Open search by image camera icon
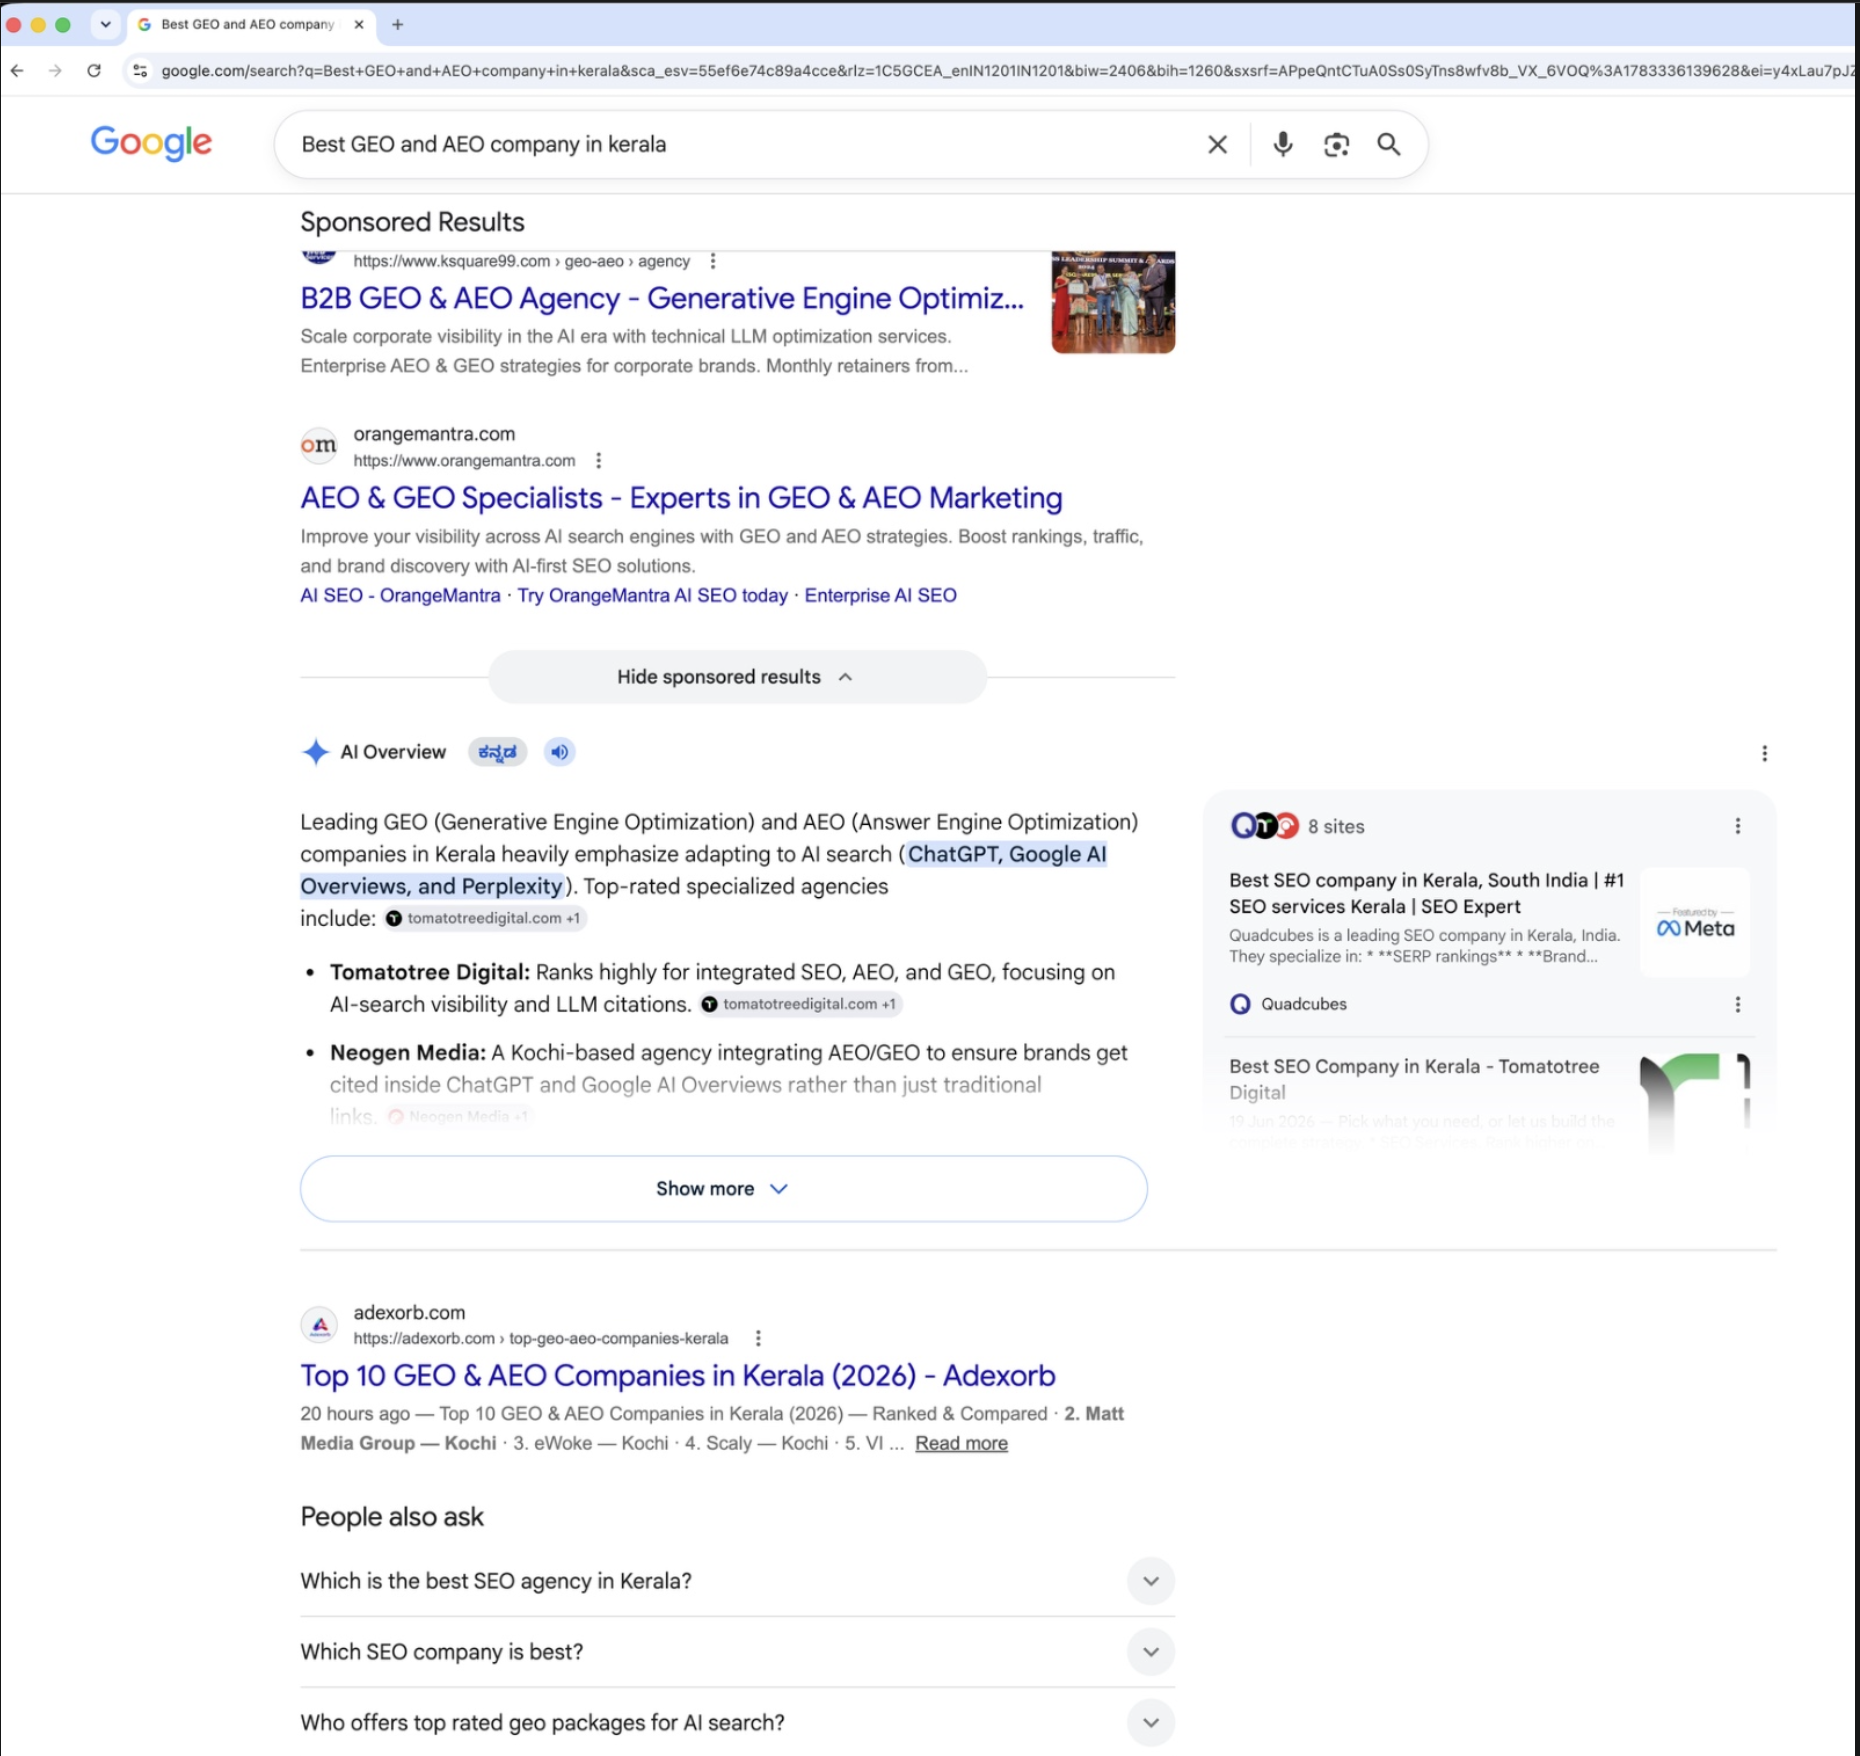1860x1756 pixels. click(x=1336, y=145)
